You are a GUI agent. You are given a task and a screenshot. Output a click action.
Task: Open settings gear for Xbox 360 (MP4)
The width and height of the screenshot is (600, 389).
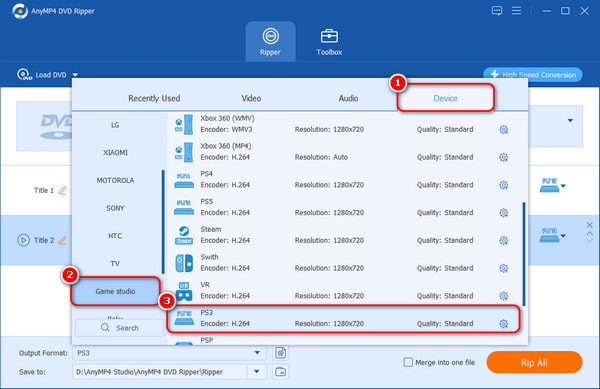[504, 157]
